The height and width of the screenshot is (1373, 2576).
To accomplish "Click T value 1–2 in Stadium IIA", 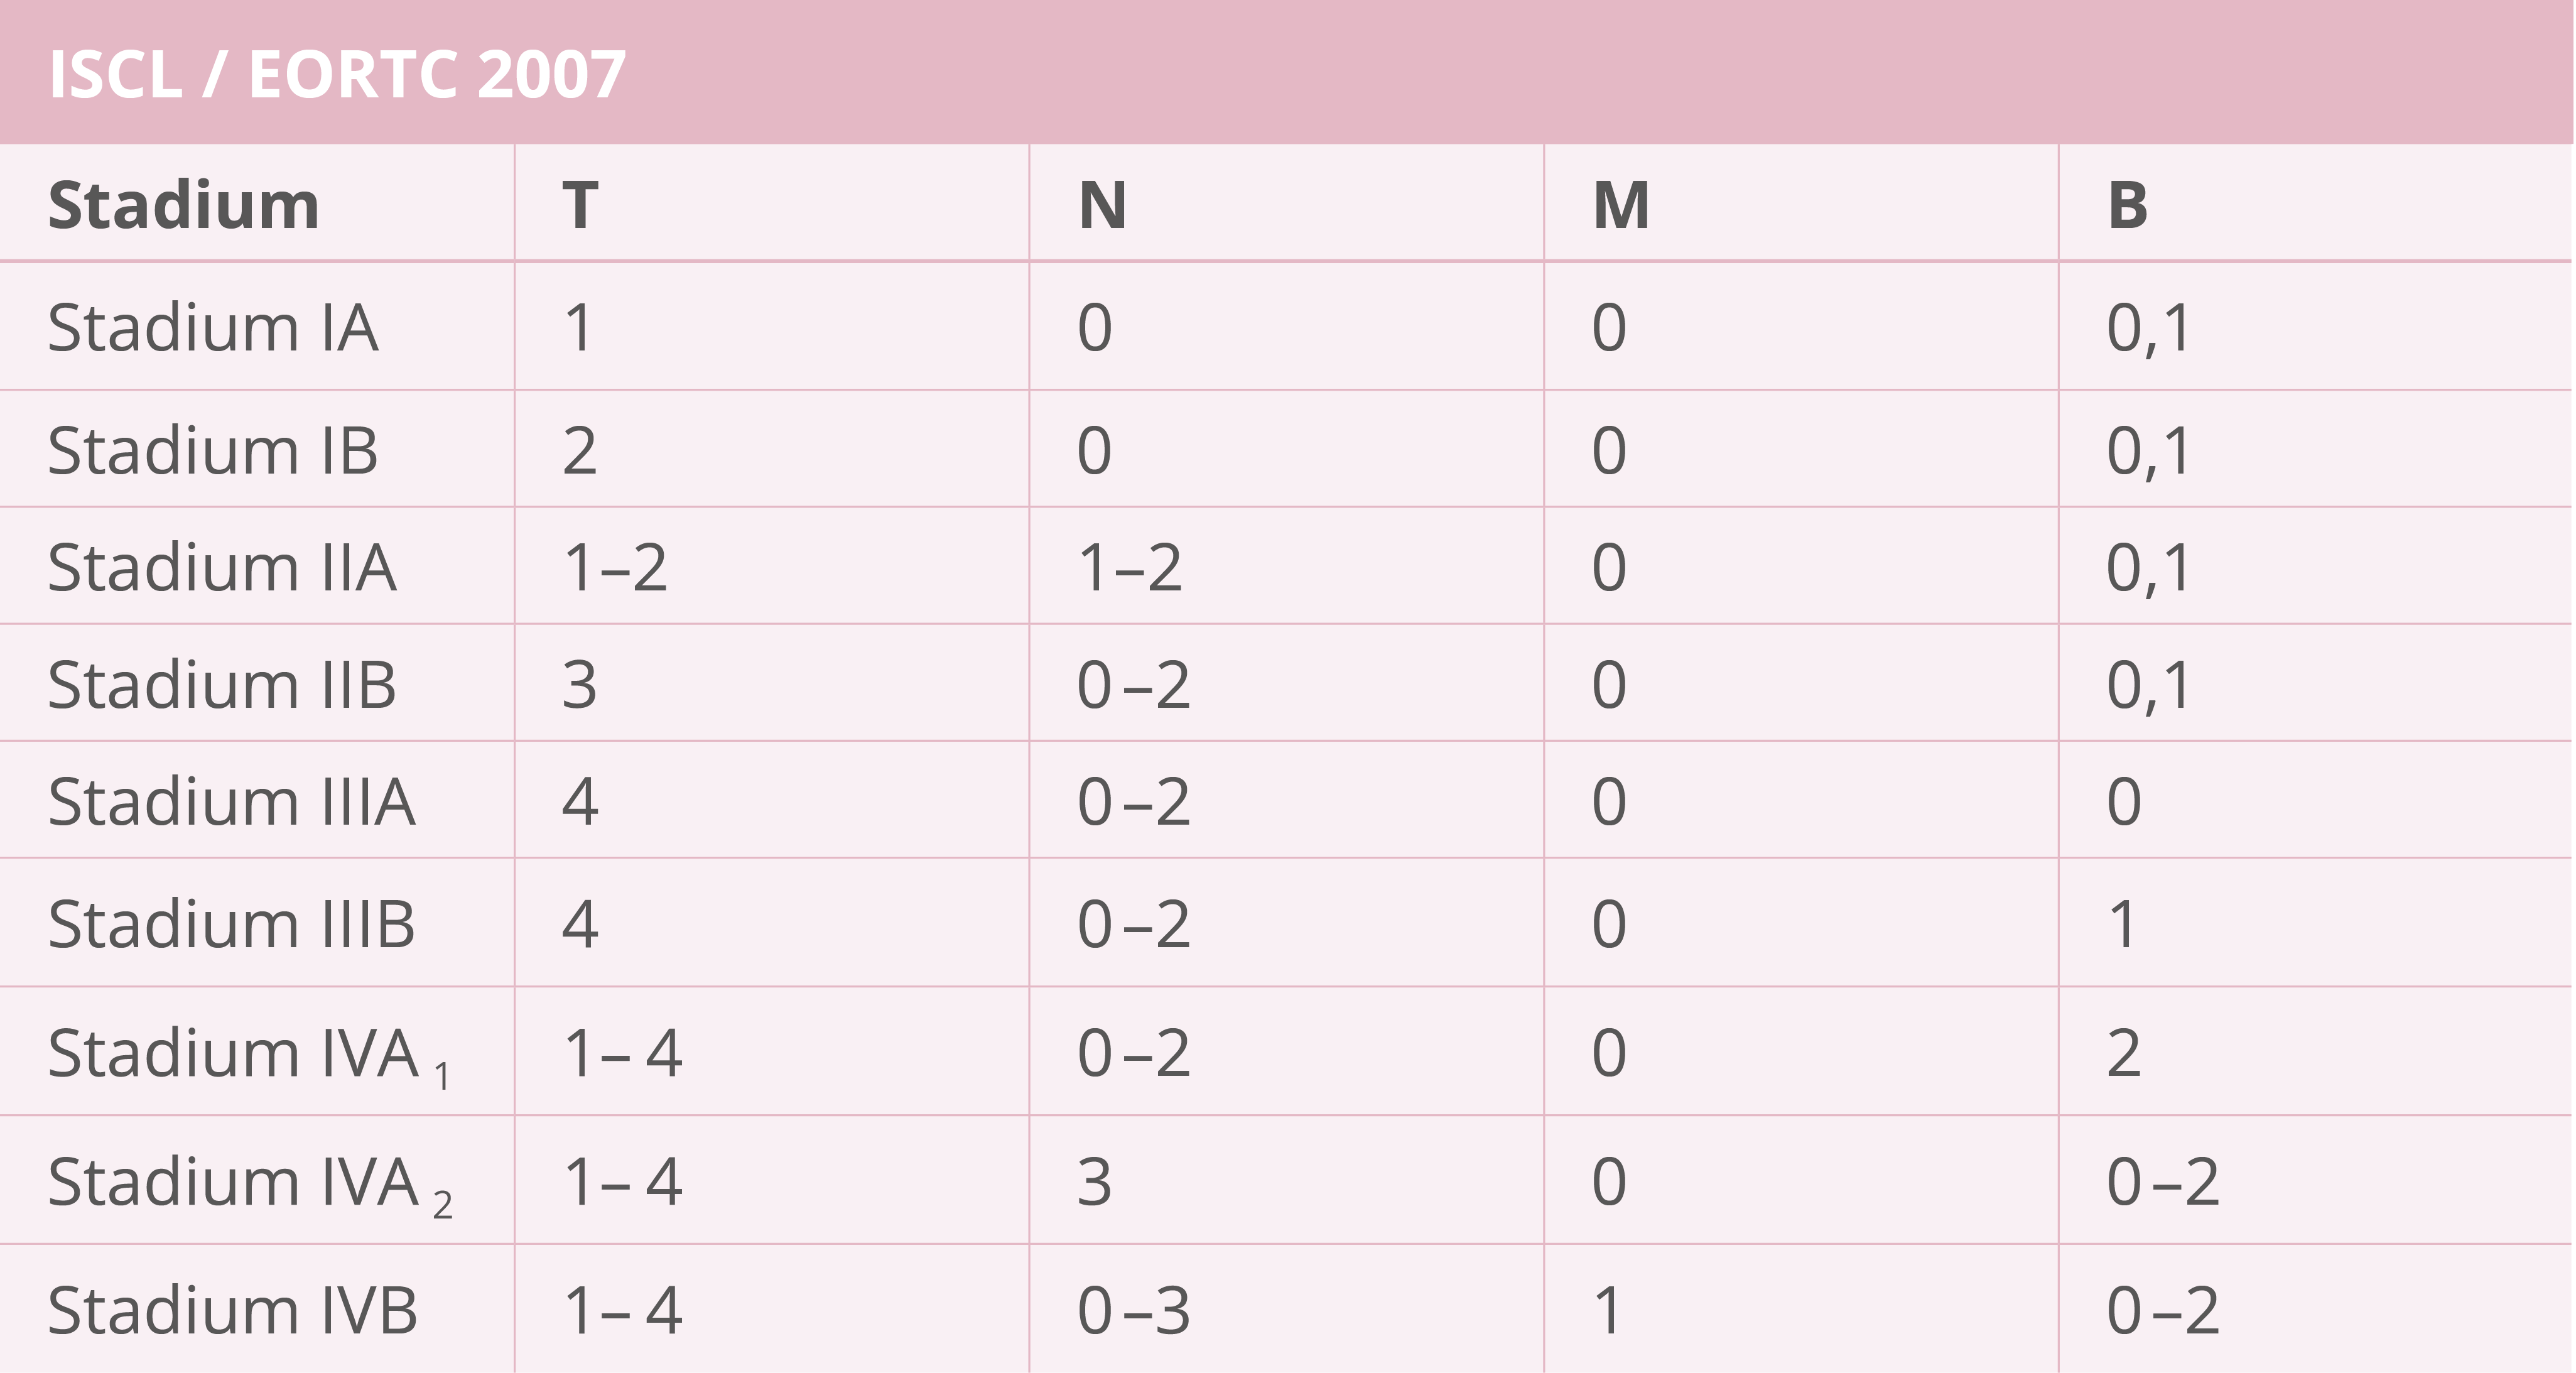I will 614,568.
